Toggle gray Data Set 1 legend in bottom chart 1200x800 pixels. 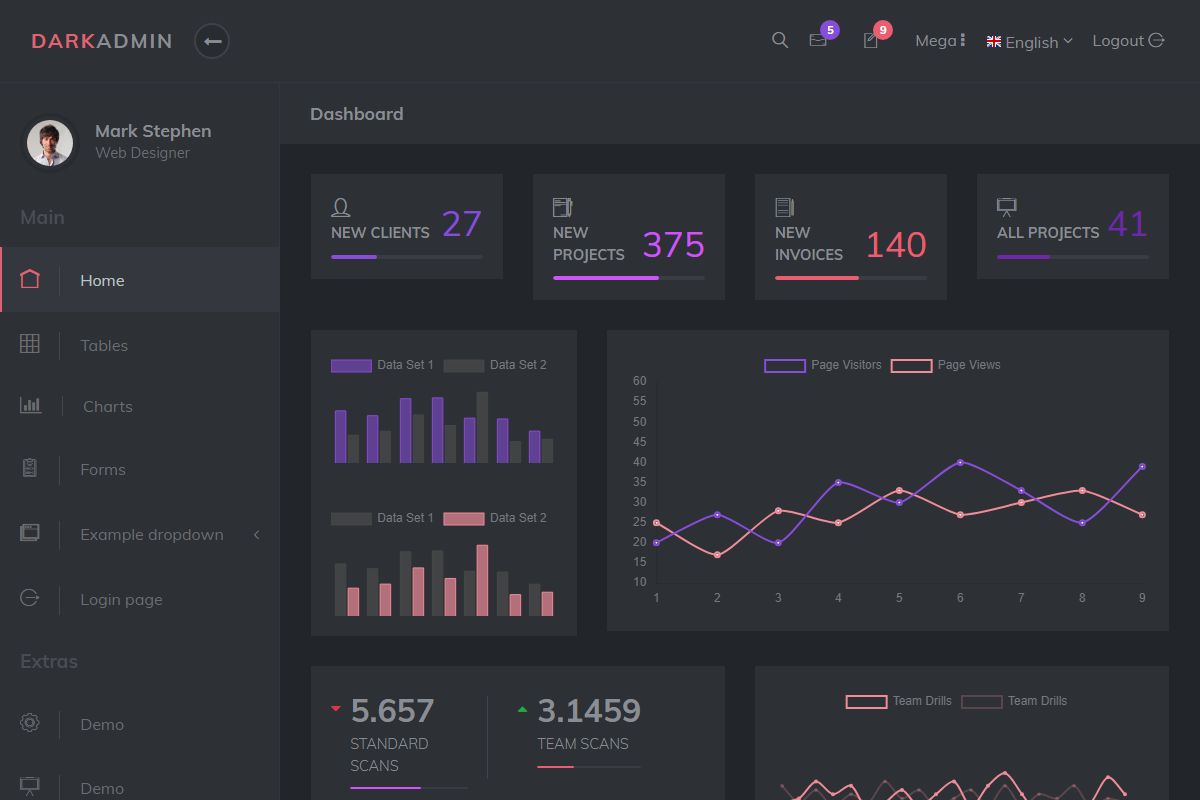[383, 518]
